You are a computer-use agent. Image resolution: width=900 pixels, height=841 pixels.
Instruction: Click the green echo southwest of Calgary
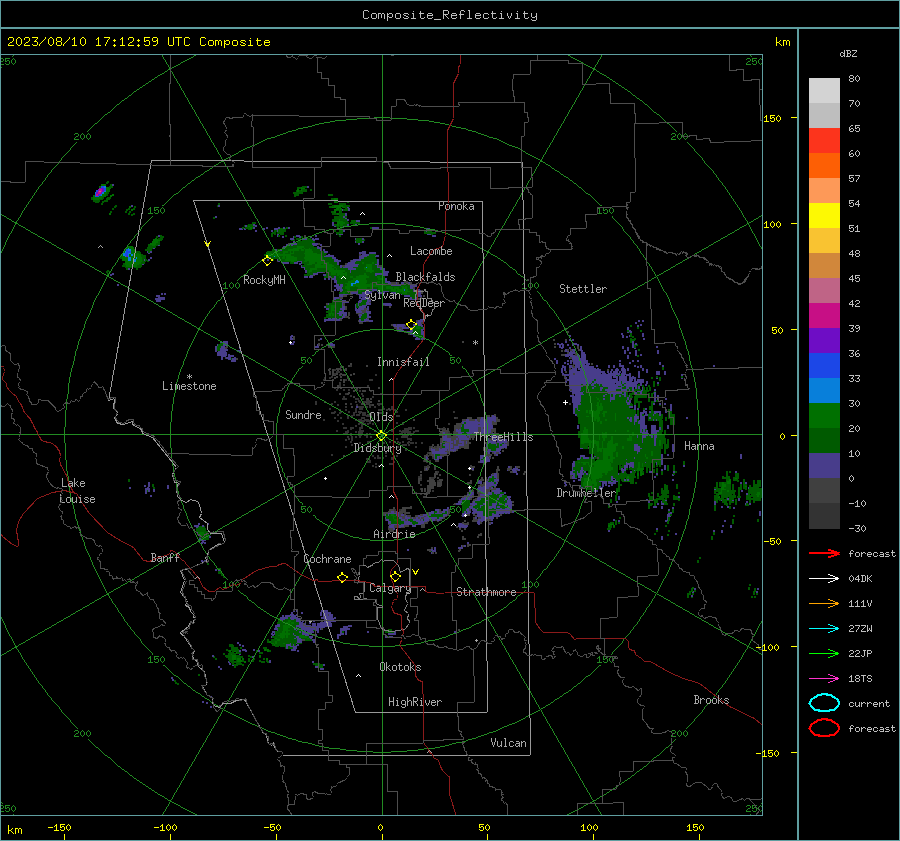[x=285, y=633]
